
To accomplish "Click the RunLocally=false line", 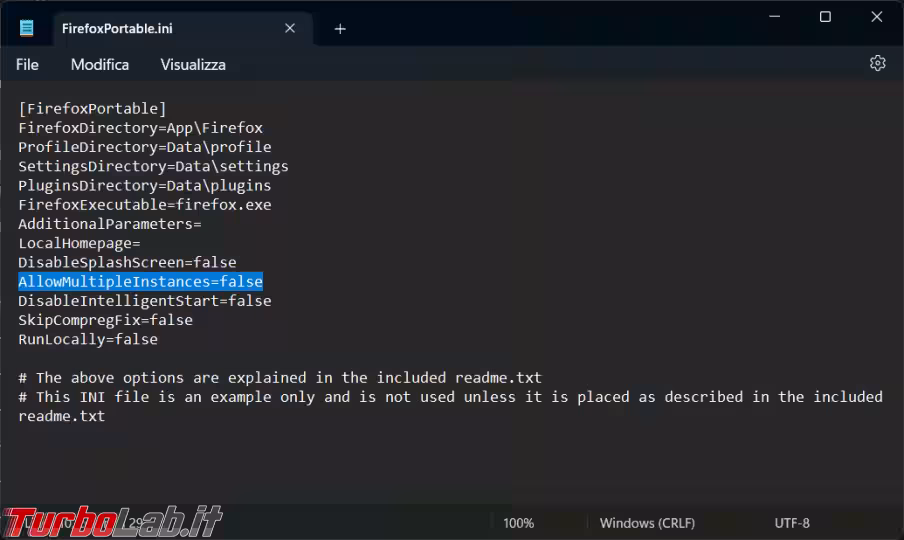I will tap(88, 339).
